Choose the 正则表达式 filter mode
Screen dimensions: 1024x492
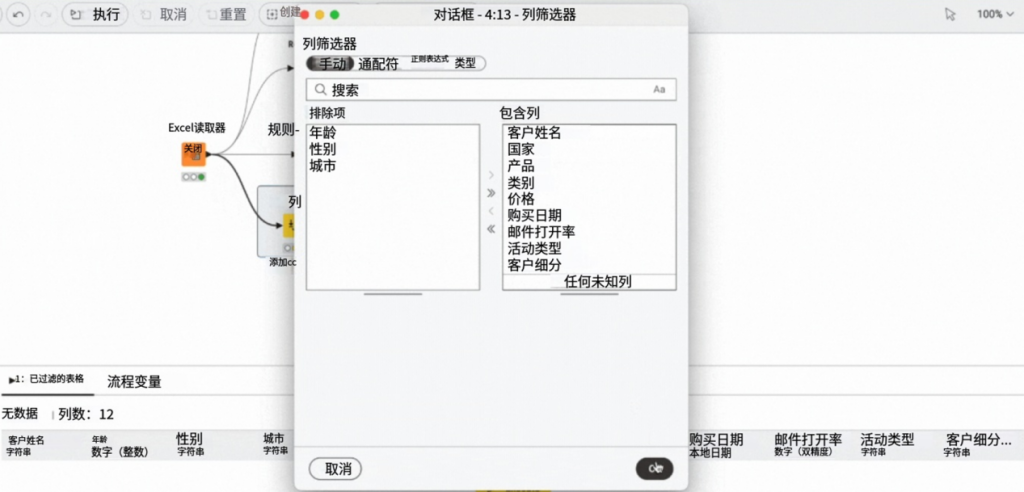(x=429, y=60)
